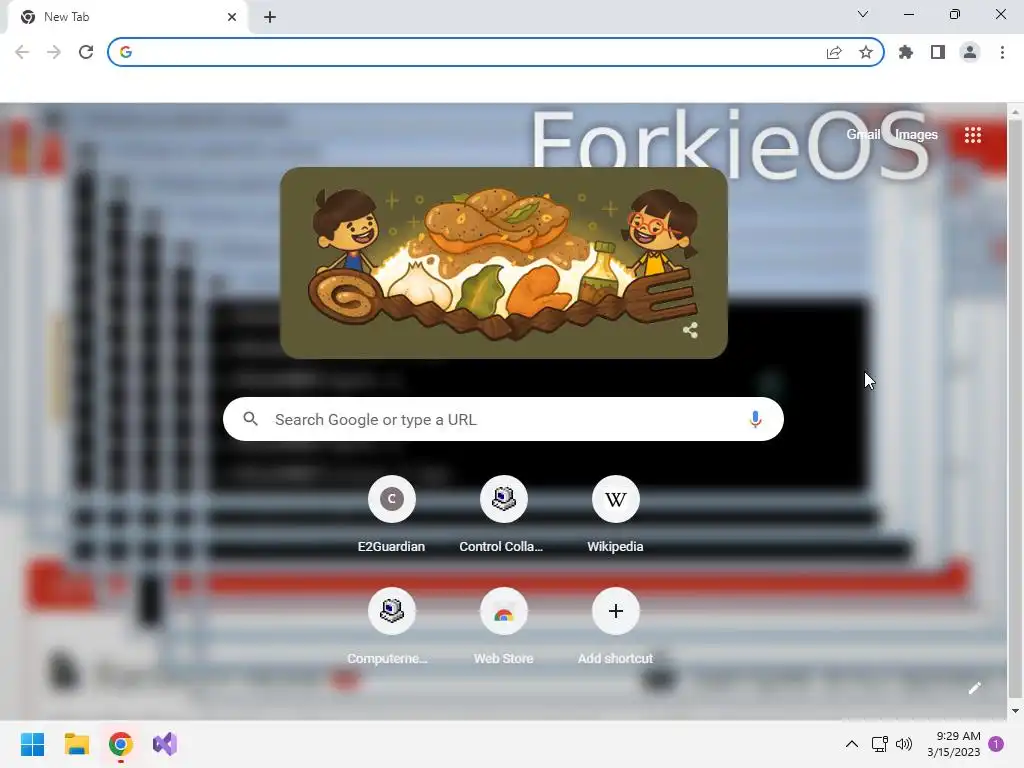Open the Google apps grid
Screen dimensions: 1024x768
(973, 135)
